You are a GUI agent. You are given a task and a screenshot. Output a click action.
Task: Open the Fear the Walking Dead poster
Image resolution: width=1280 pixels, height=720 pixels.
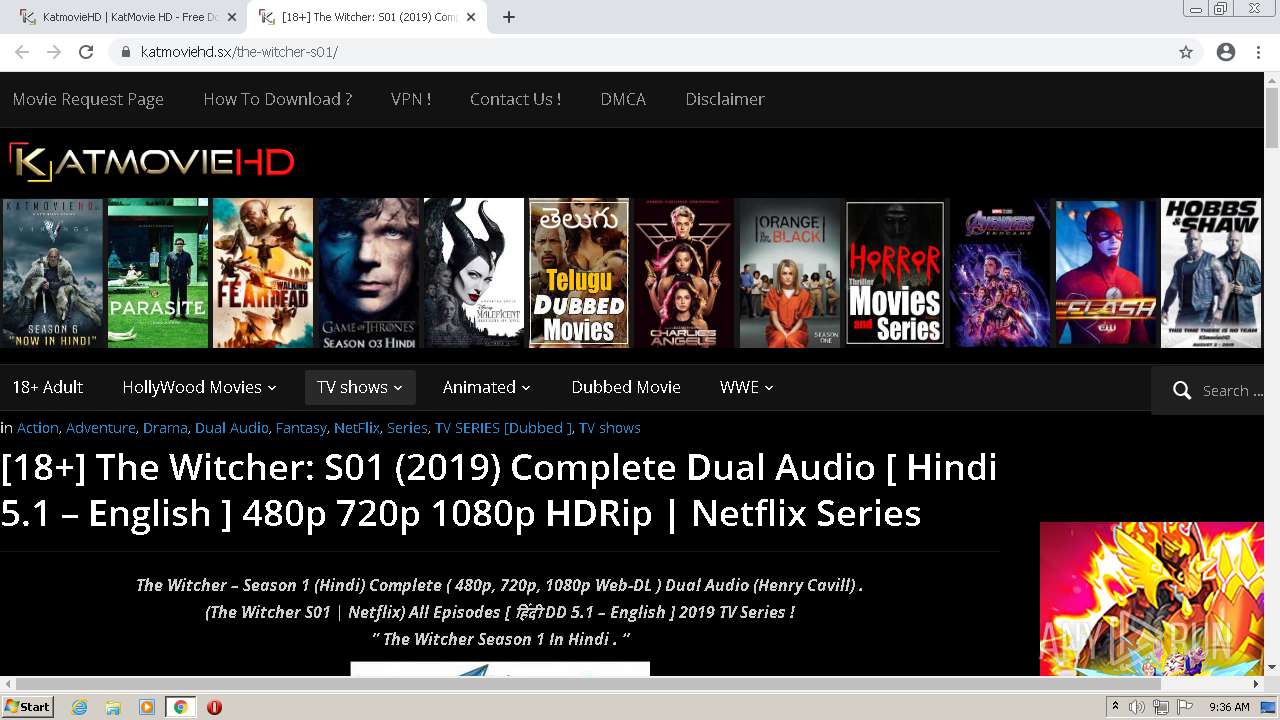point(263,273)
